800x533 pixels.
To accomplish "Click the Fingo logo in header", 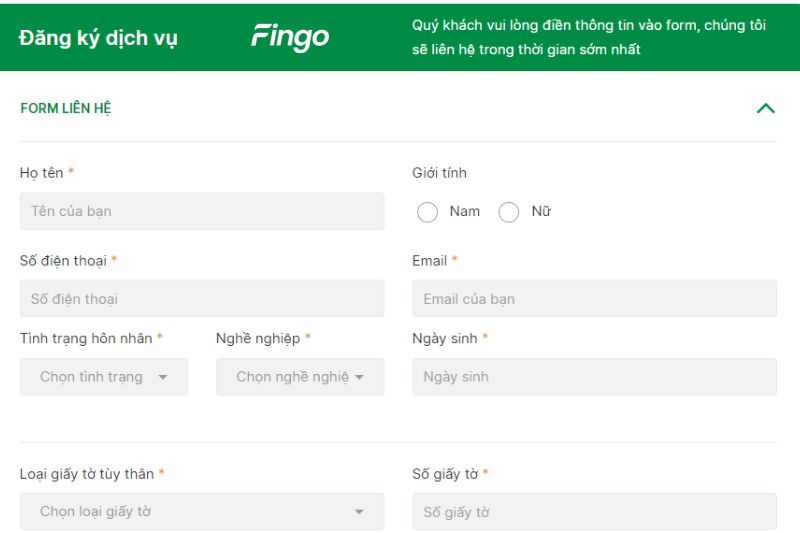I will coord(290,37).
